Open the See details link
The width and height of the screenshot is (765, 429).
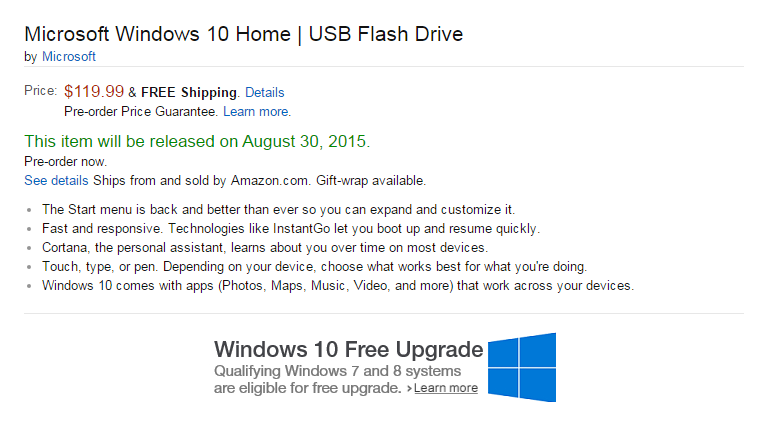[56, 180]
